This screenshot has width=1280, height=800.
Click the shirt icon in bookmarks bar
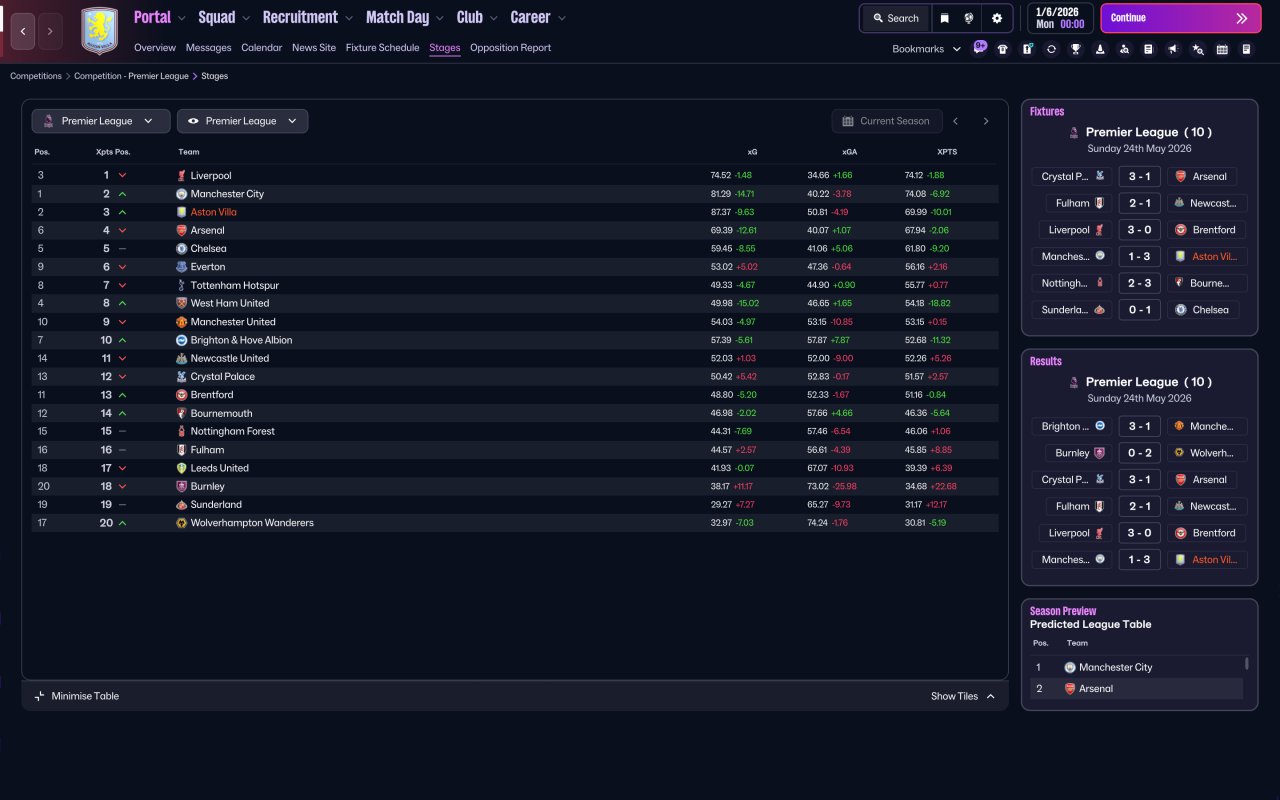coord(1003,49)
